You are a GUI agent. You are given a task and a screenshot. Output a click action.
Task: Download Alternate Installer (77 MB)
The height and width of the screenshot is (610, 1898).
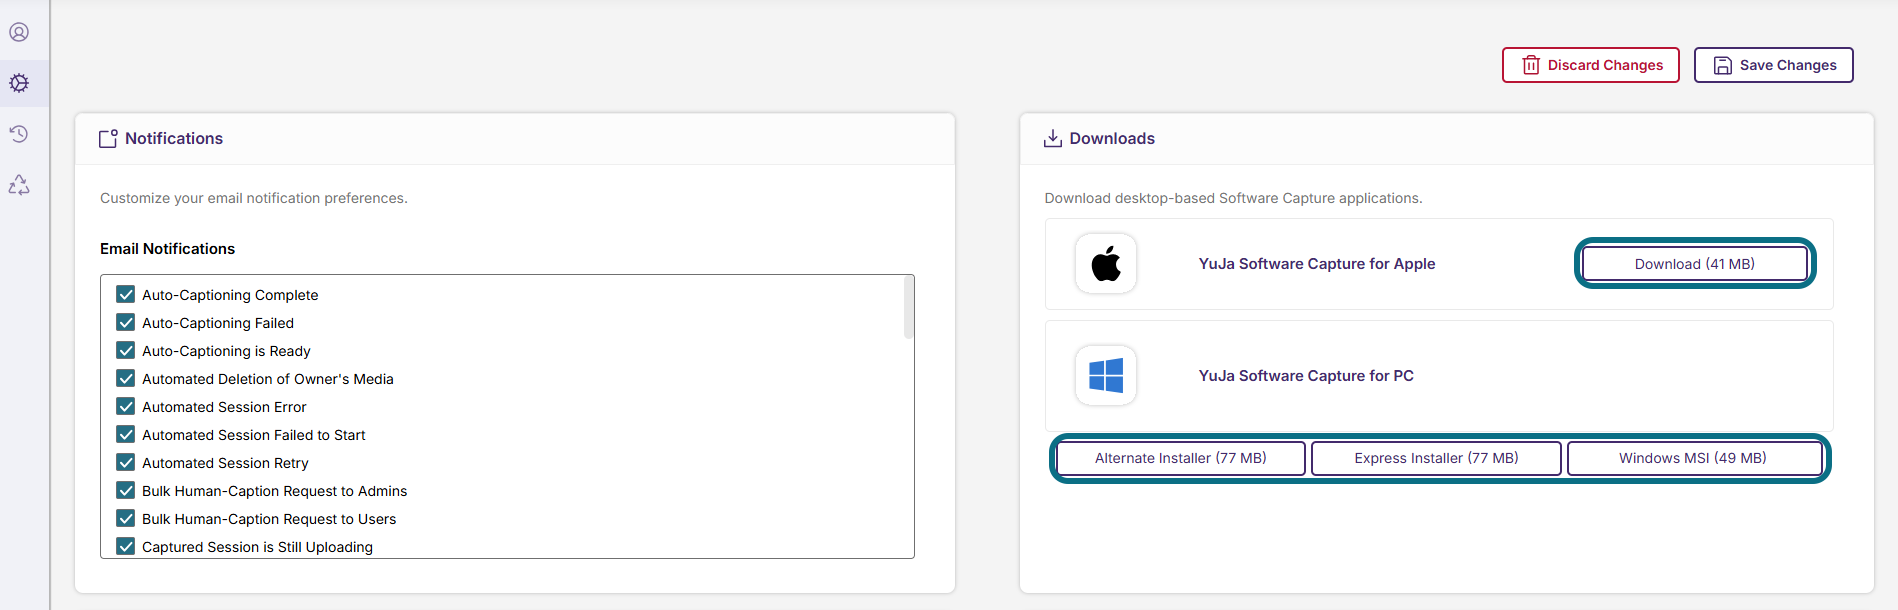(1181, 458)
